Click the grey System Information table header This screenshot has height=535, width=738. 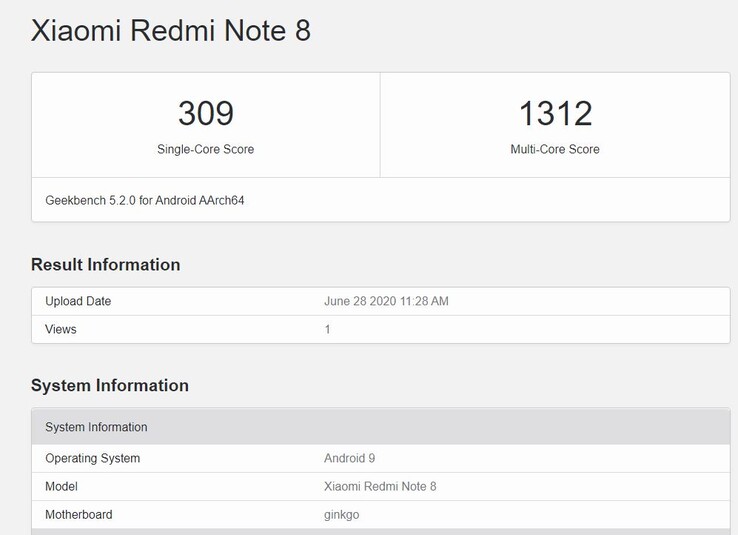click(x=381, y=427)
